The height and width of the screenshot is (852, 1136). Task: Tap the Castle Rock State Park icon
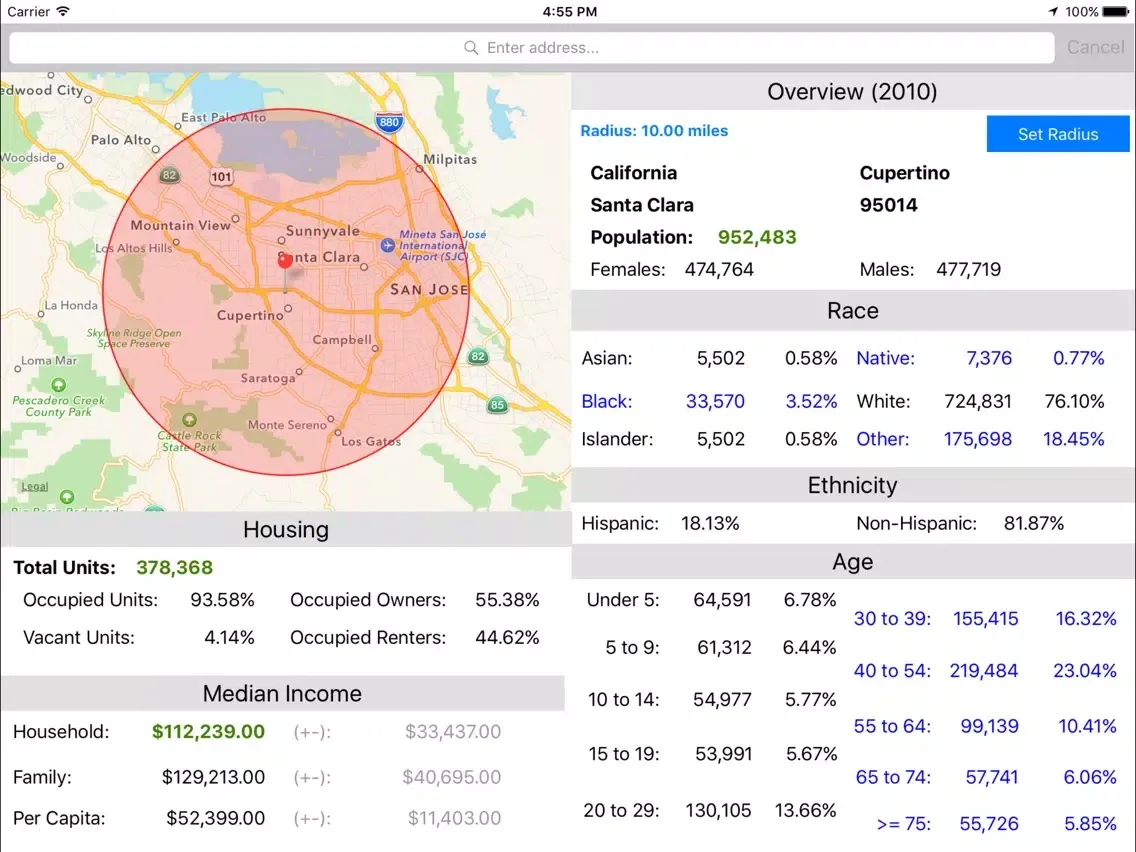(189, 420)
